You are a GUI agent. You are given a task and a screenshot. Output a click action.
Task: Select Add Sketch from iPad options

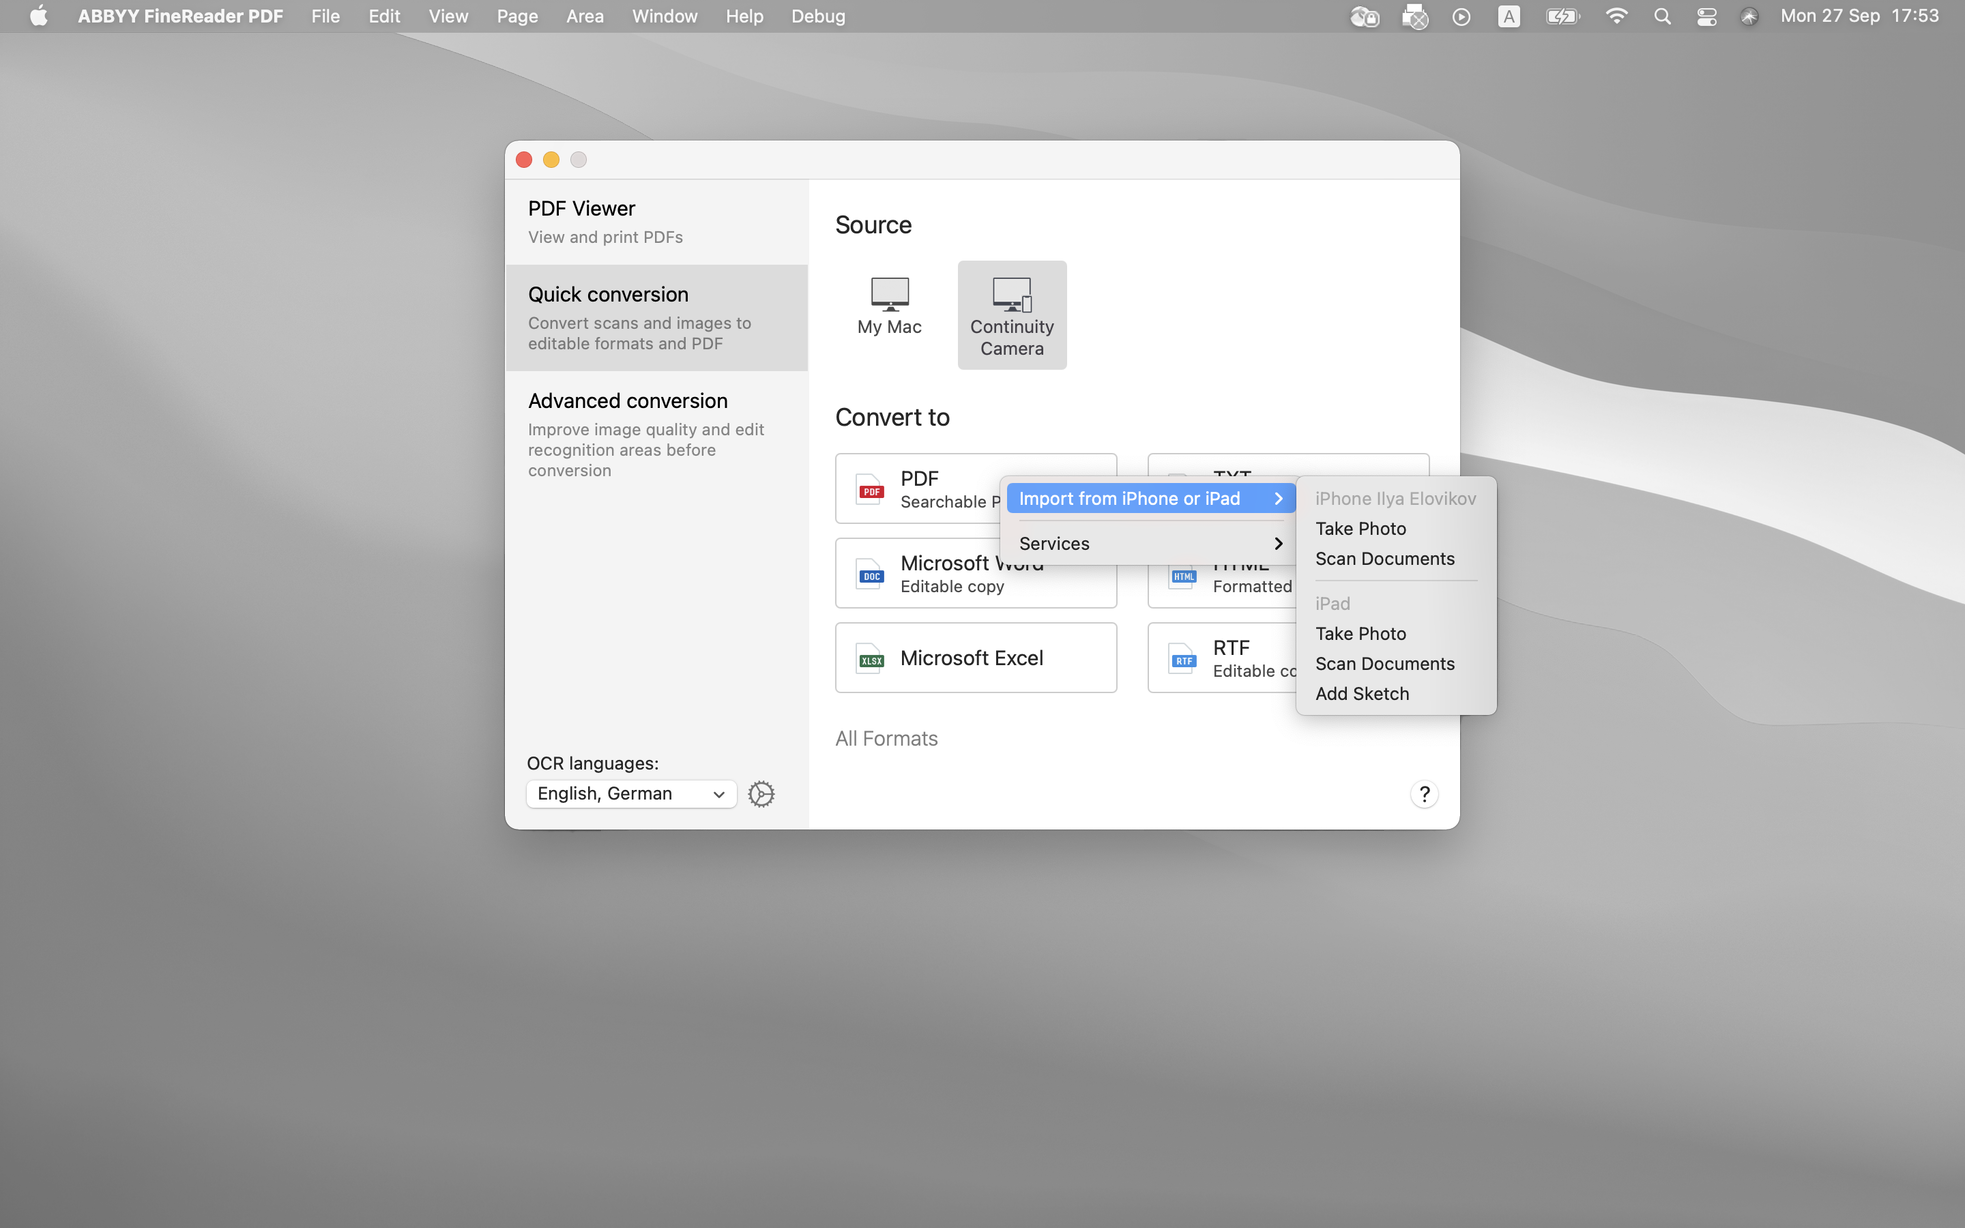pos(1361,693)
